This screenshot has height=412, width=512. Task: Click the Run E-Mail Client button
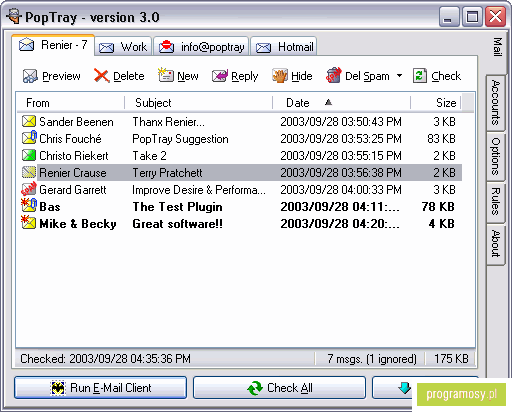pyautogui.click(x=100, y=388)
